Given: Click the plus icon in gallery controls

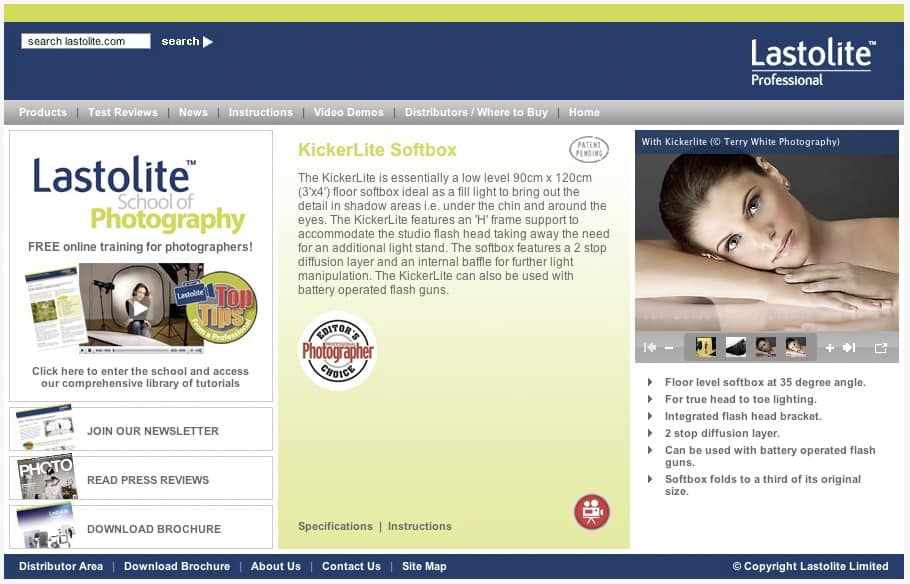Looking at the screenshot, I should (830, 348).
